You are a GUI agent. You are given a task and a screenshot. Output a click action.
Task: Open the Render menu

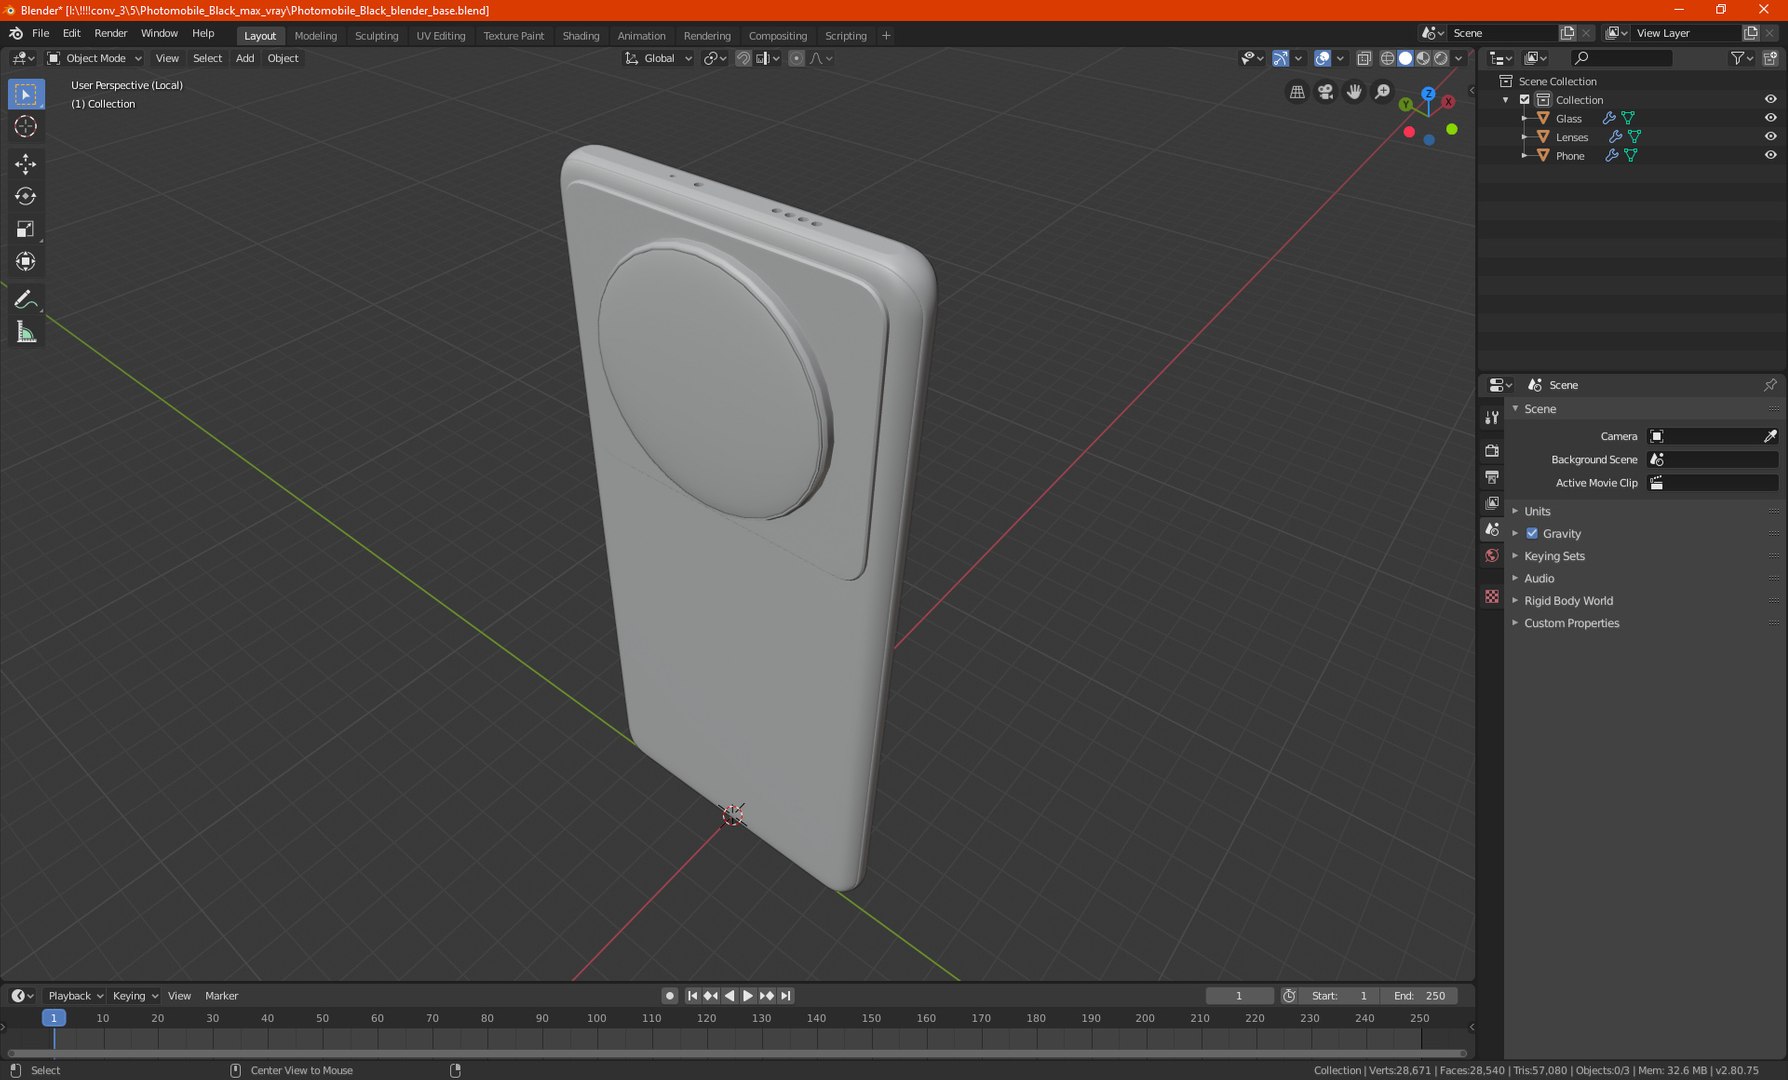click(x=110, y=33)
